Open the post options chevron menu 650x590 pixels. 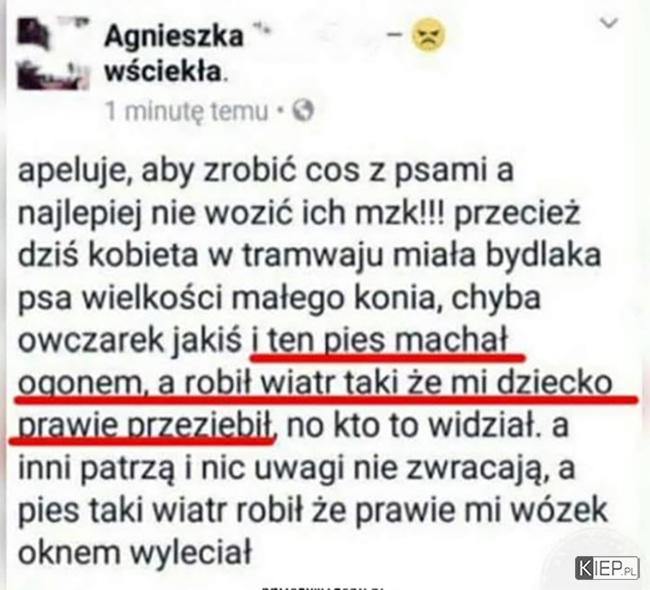[609, 22]
